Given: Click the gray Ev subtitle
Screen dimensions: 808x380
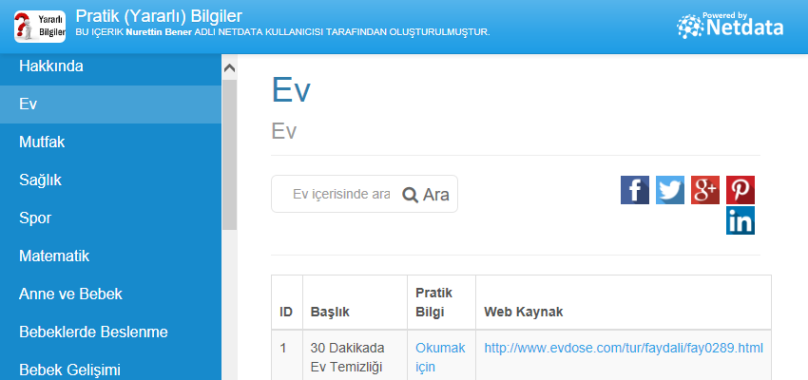Looking at the screenshot, I should 284,131.
